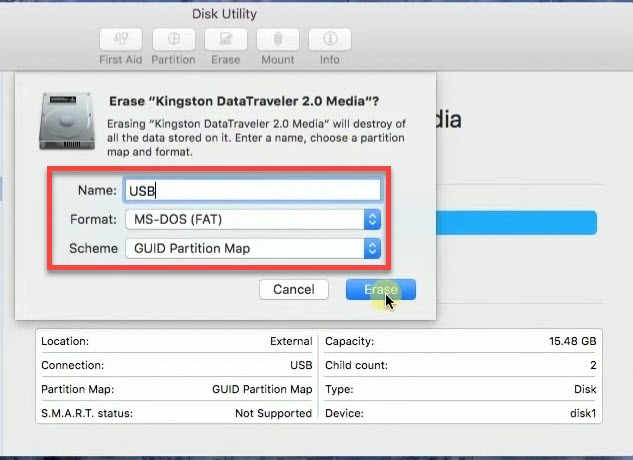Viewport: 633px width, 460px height.
Task: Open the Info toolbar icon
Action: (330, 39)
